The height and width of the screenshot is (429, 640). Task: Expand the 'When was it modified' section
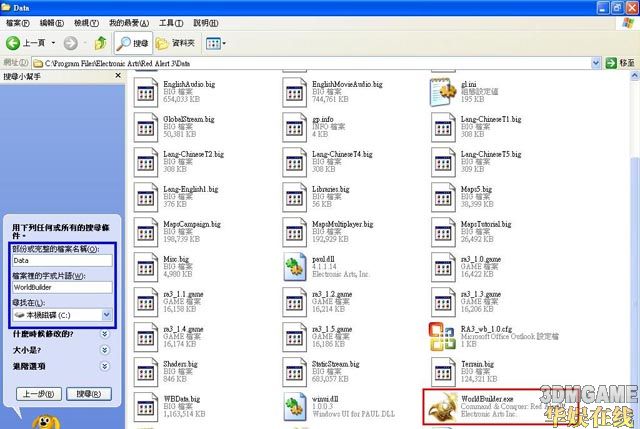(104, 334)
